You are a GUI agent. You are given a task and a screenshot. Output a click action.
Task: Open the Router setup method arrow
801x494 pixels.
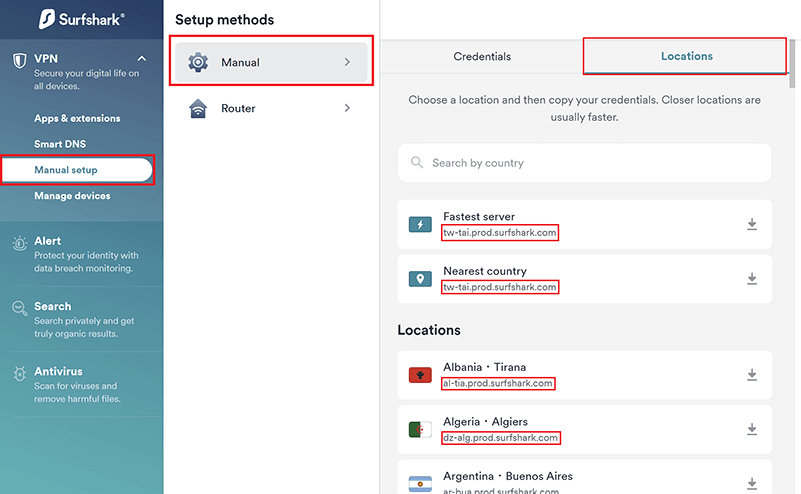[x=347, y=108]
